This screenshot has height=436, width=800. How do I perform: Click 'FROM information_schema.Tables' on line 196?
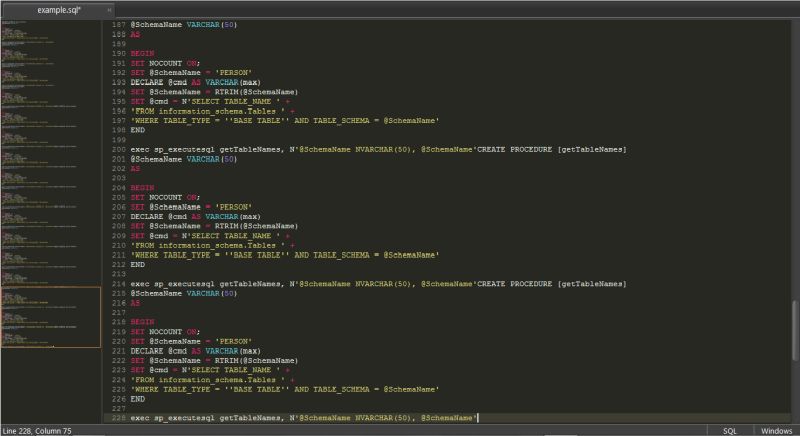coord(205,111)
